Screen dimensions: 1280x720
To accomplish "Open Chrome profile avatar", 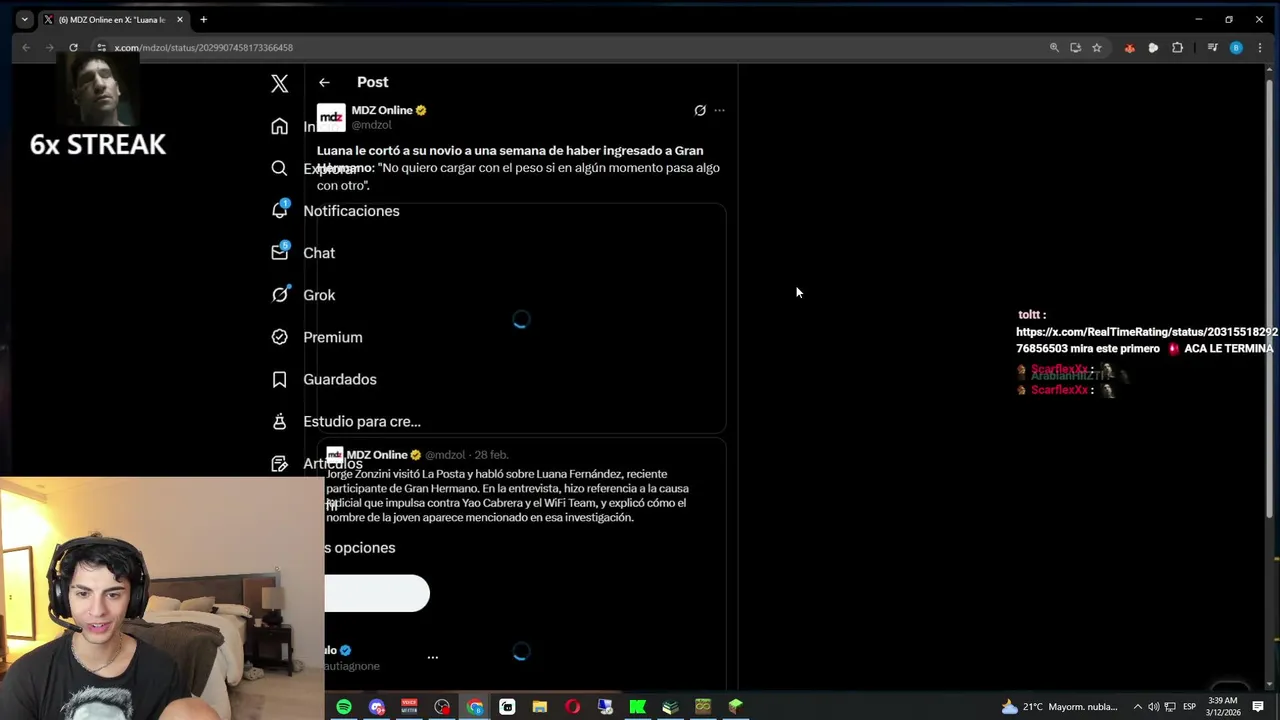I will [1236, 47].
